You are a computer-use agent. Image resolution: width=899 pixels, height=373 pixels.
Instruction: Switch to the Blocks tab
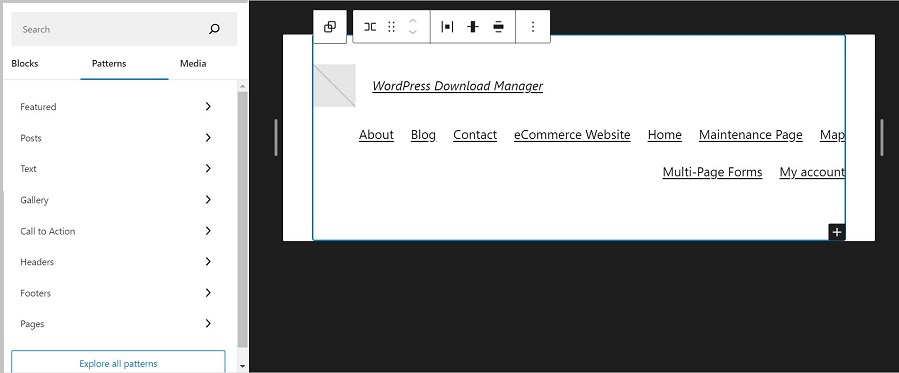[x=25, y=64]
